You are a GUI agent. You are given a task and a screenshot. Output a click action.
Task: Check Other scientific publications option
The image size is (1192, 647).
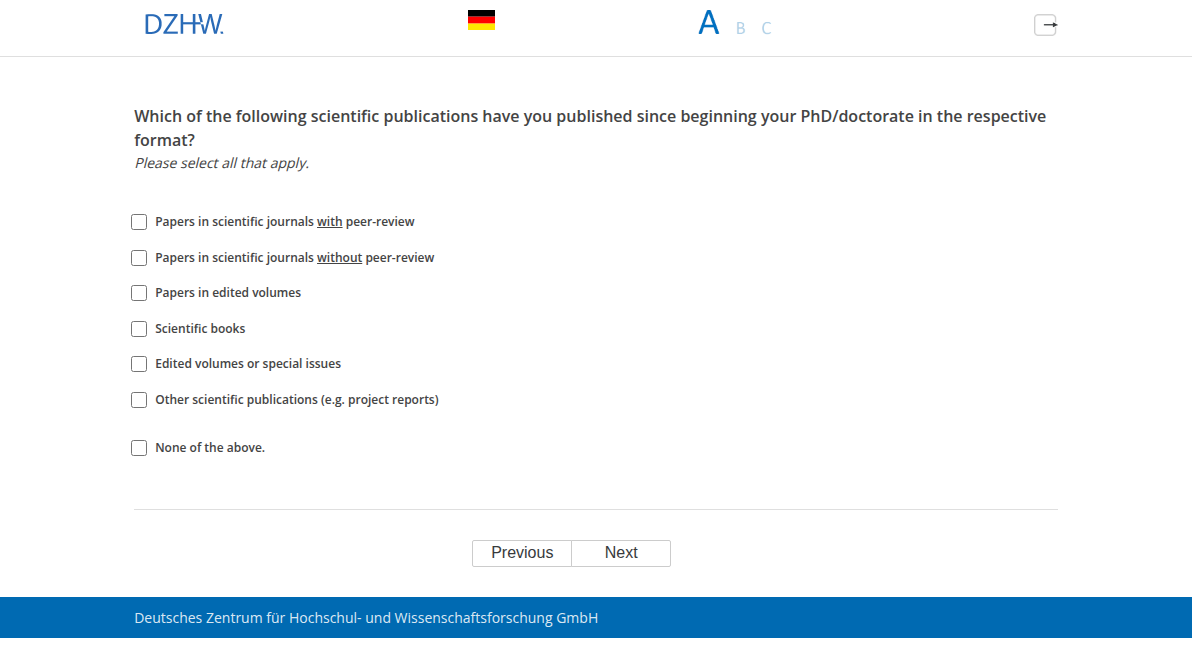139,399
